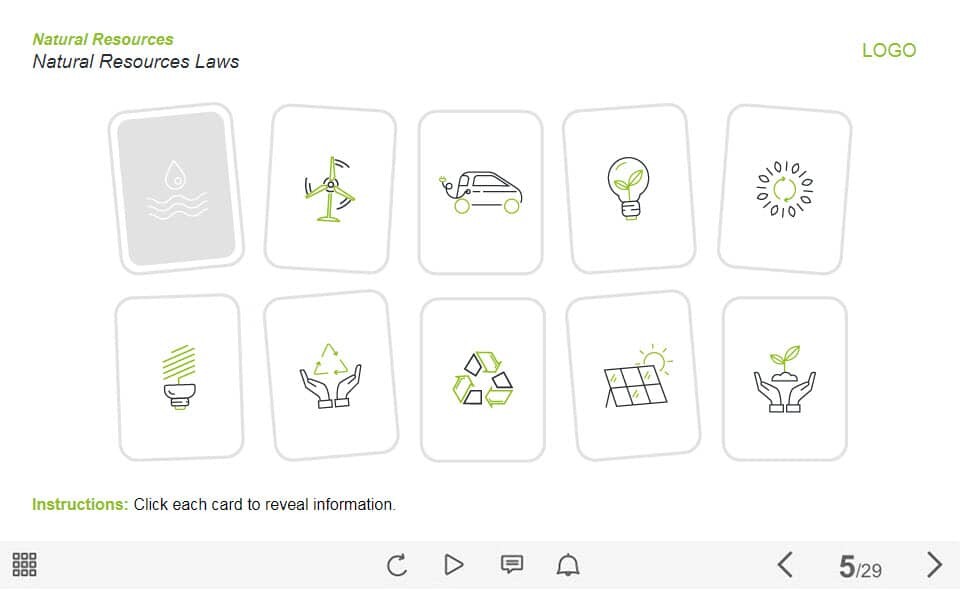
Task: Reveal the hands holding recycle triangle card
Action: 331,376
